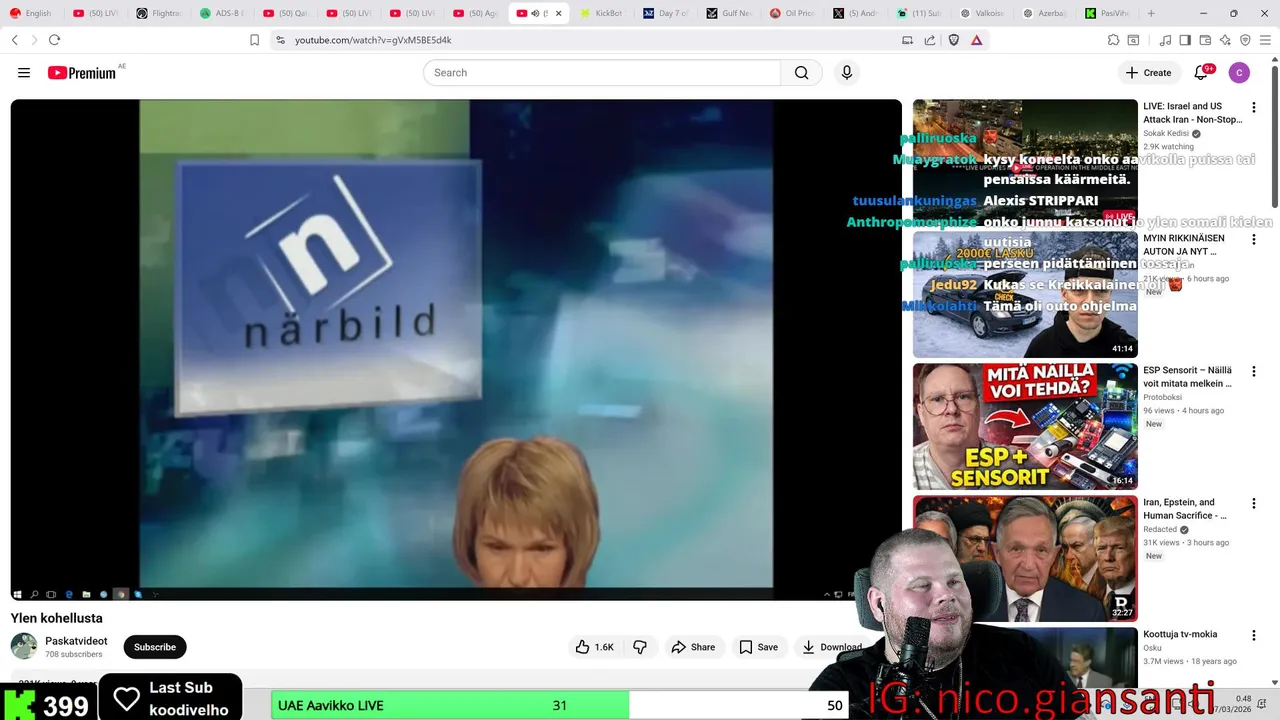Open the Iran, Epstein, and Human Sacrifice title
Screen dimensions: 1280x720
click(1185, 509)
